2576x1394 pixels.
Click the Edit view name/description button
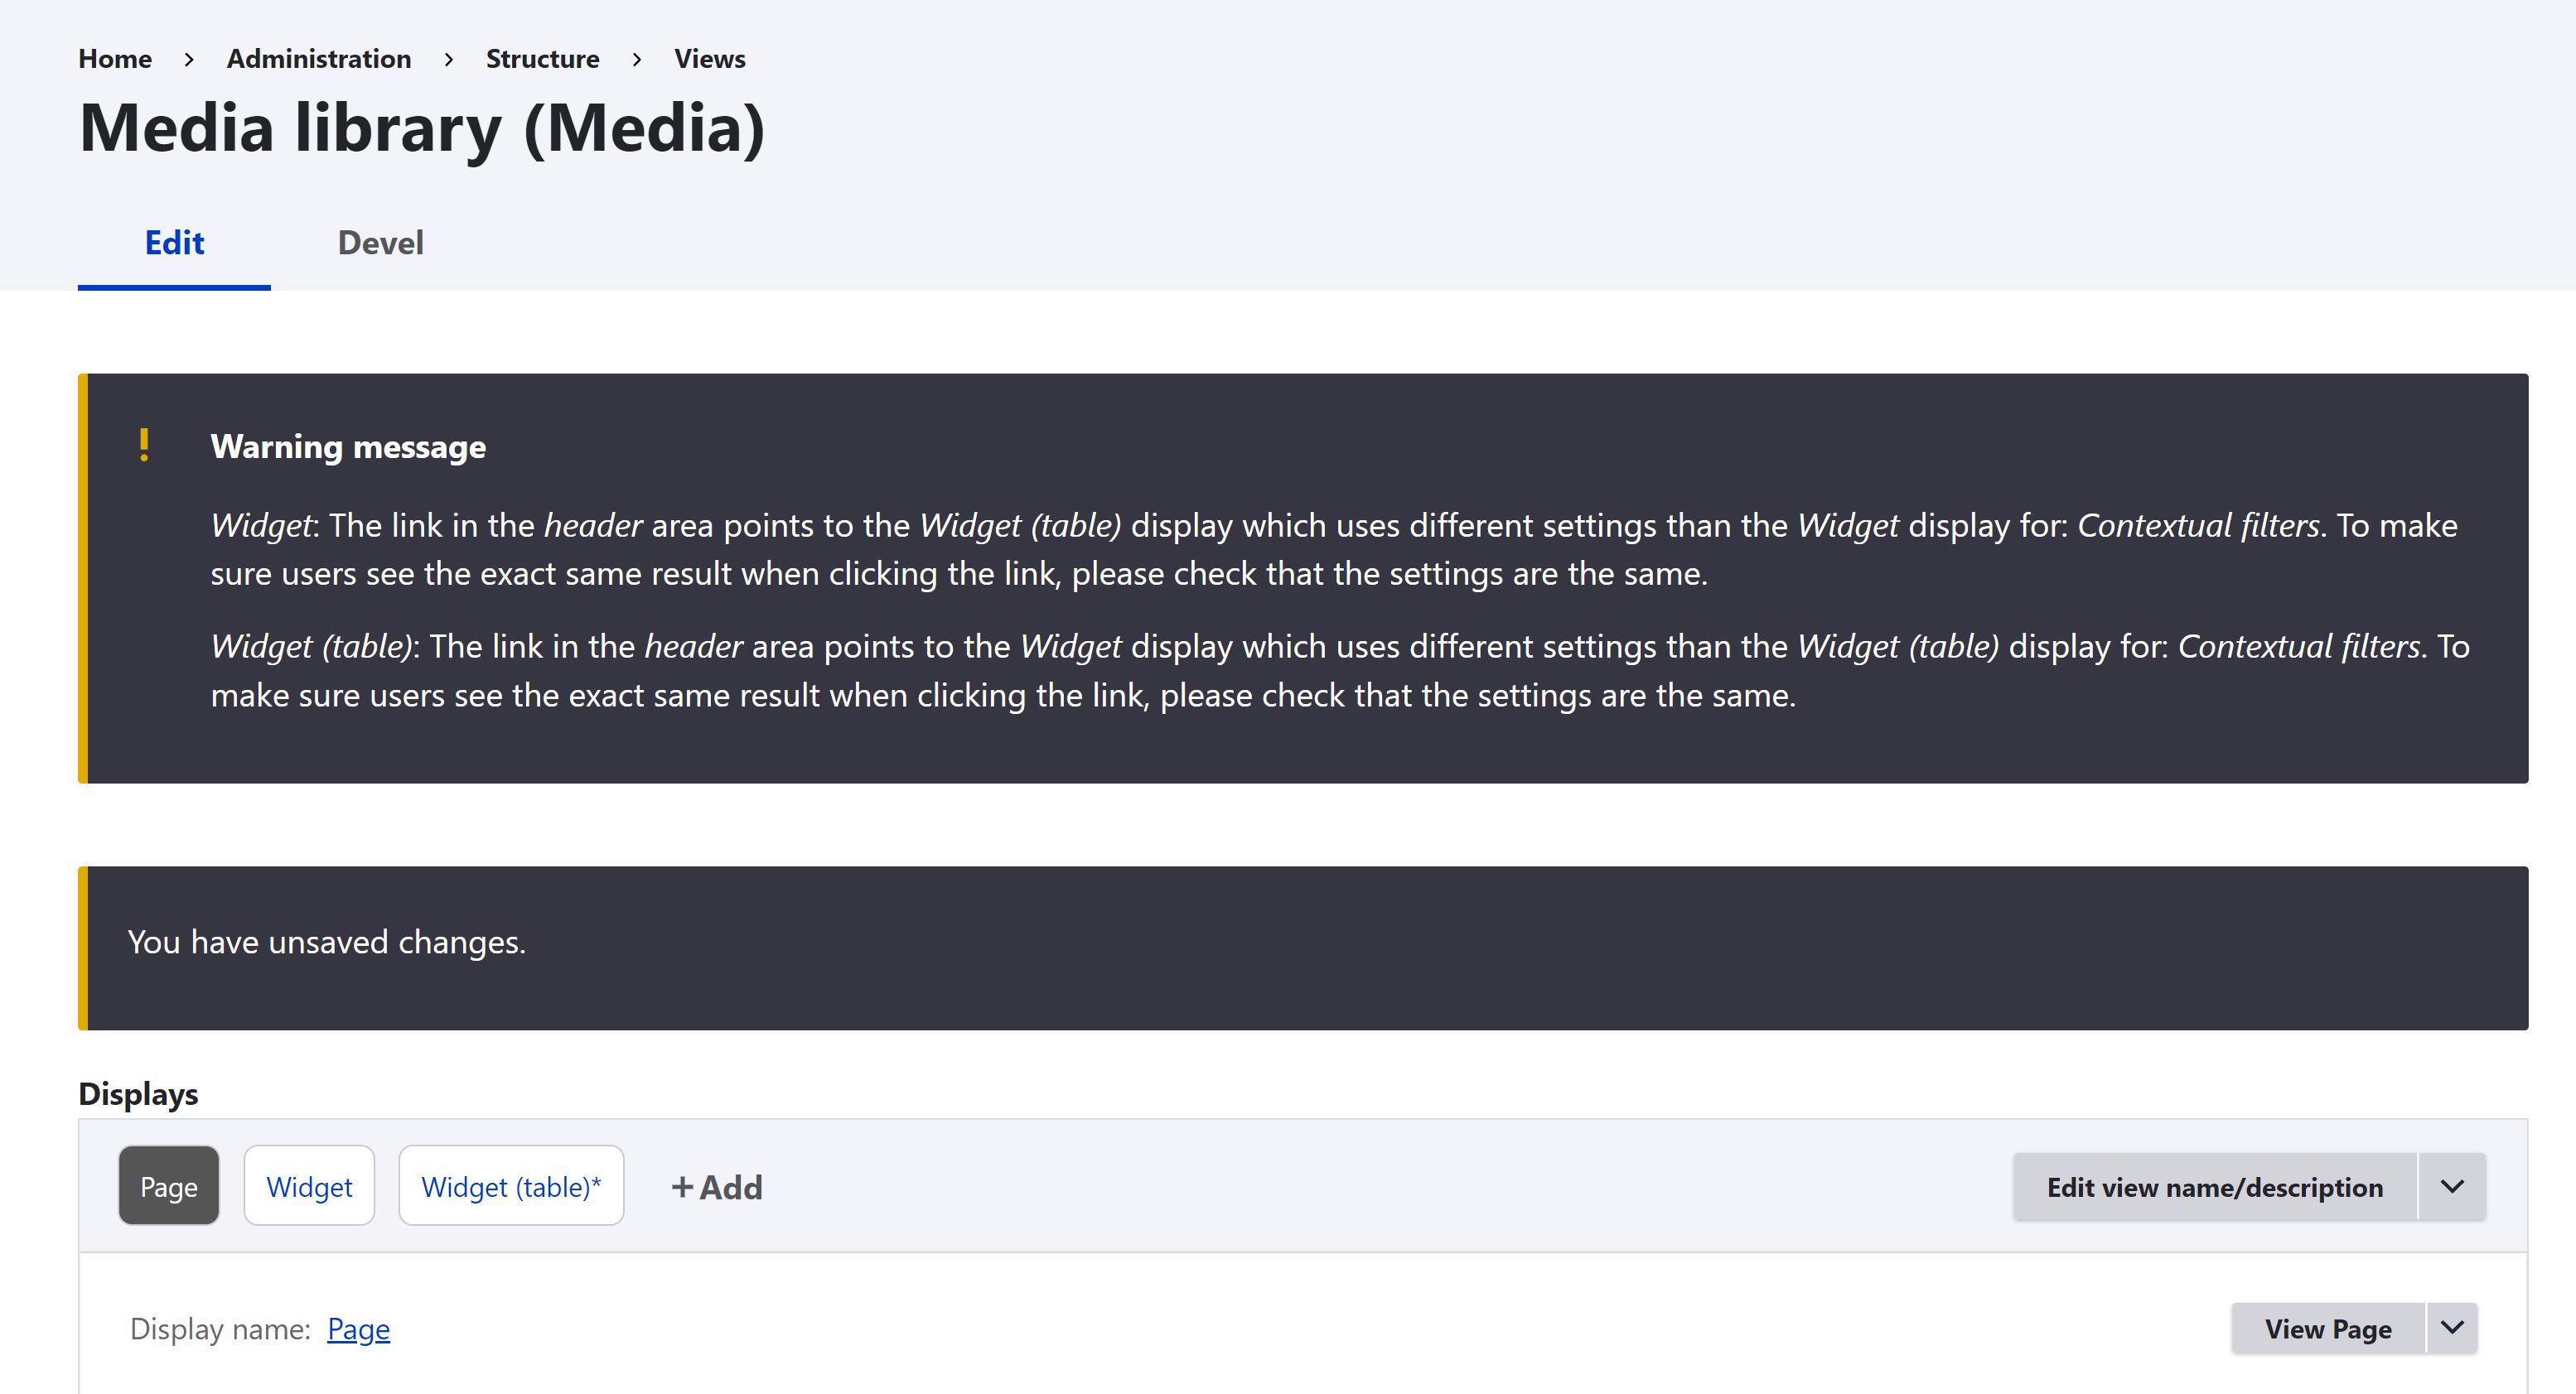pos(2215,1187)
